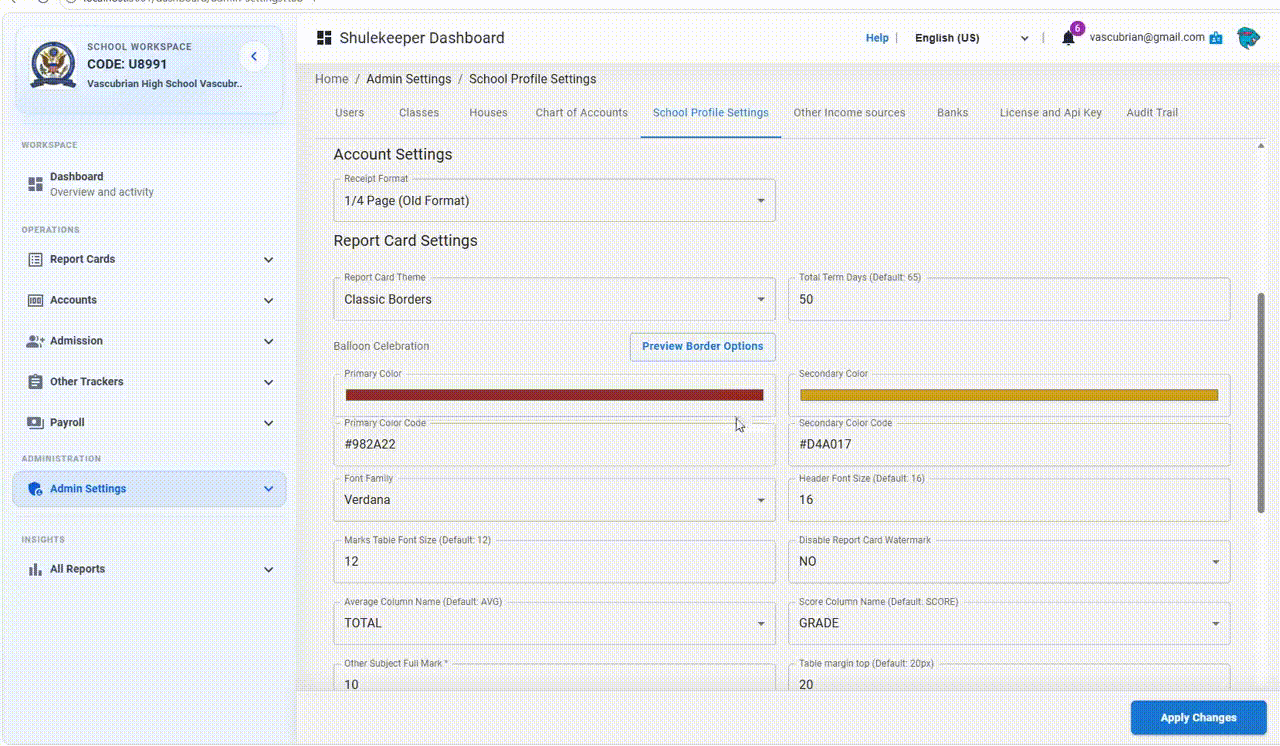Open the Score Column Name dropdown
The width and height of the screenshot is (1280, 746).
(1009, 623)
